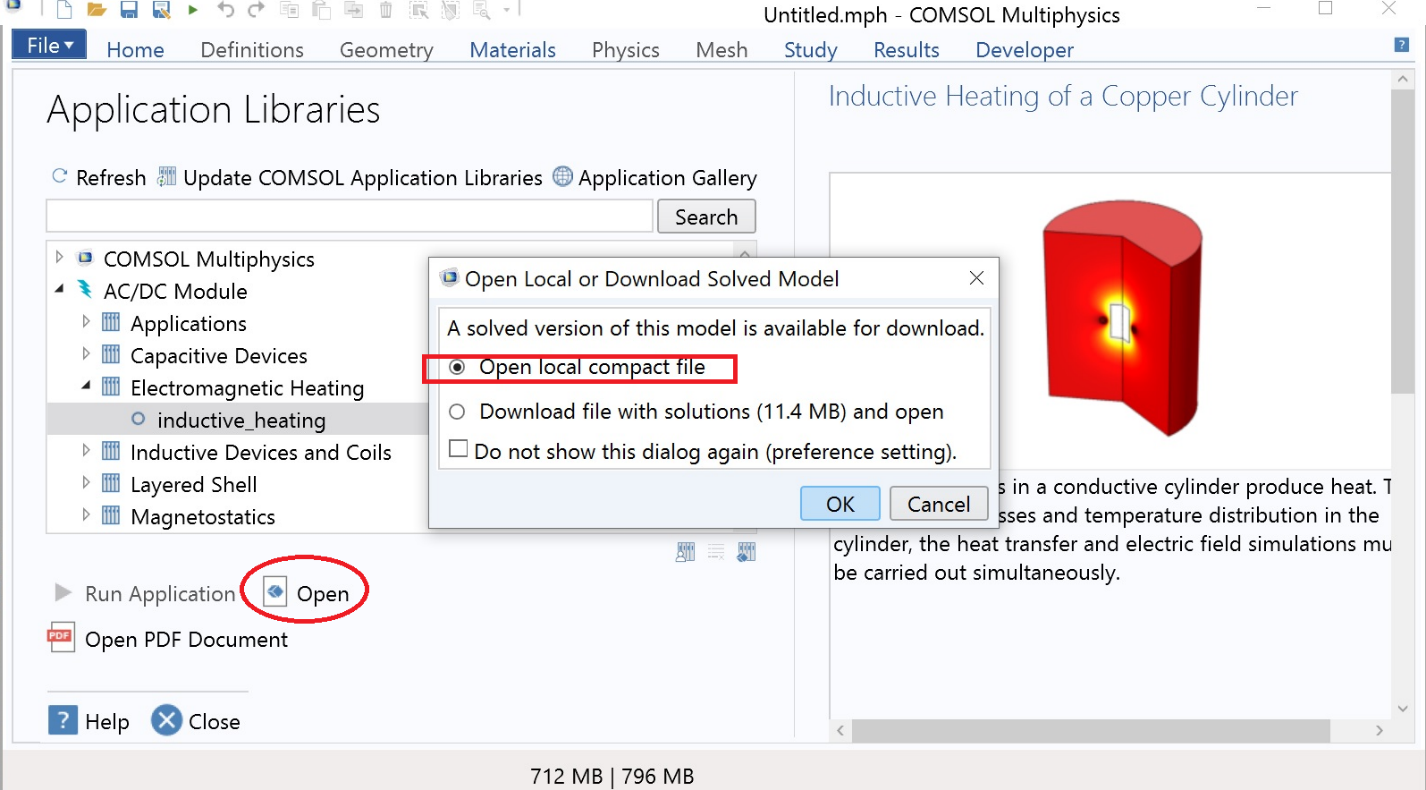Click the user-defined library icon below the tree
The width and height of the screenshot is (1426, 790).
(x=685, y=552)
